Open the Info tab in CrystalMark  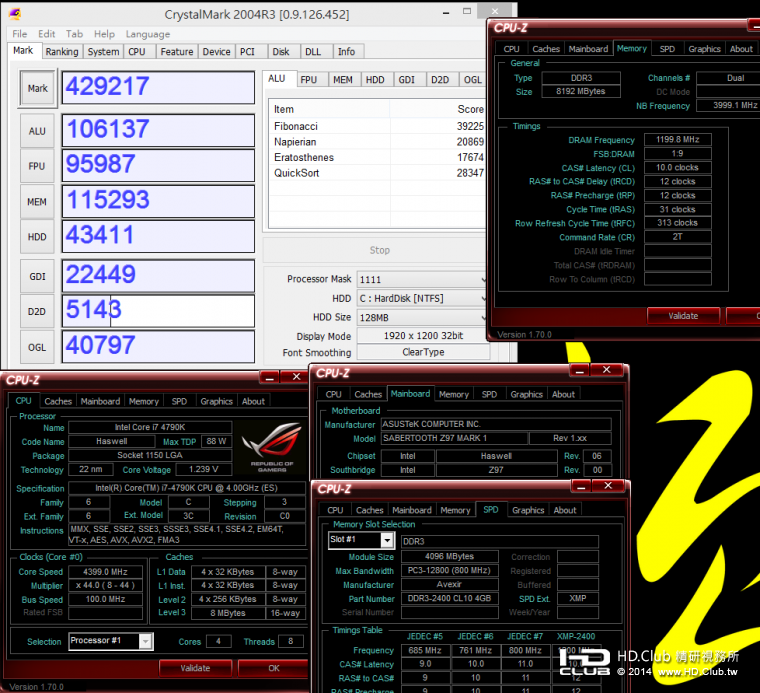(x=346, y=52)
